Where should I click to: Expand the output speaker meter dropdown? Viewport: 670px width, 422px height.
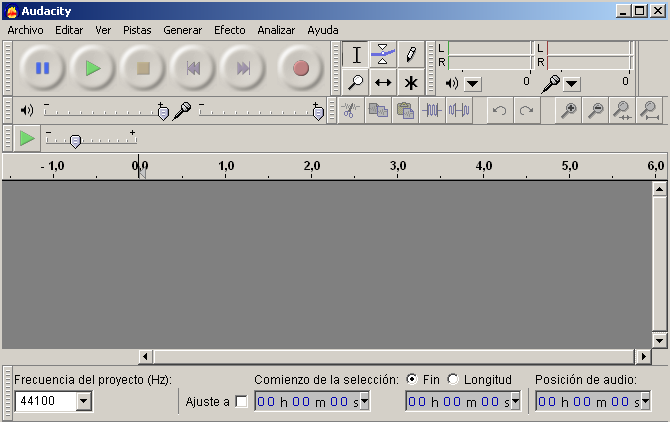[473, 84]
